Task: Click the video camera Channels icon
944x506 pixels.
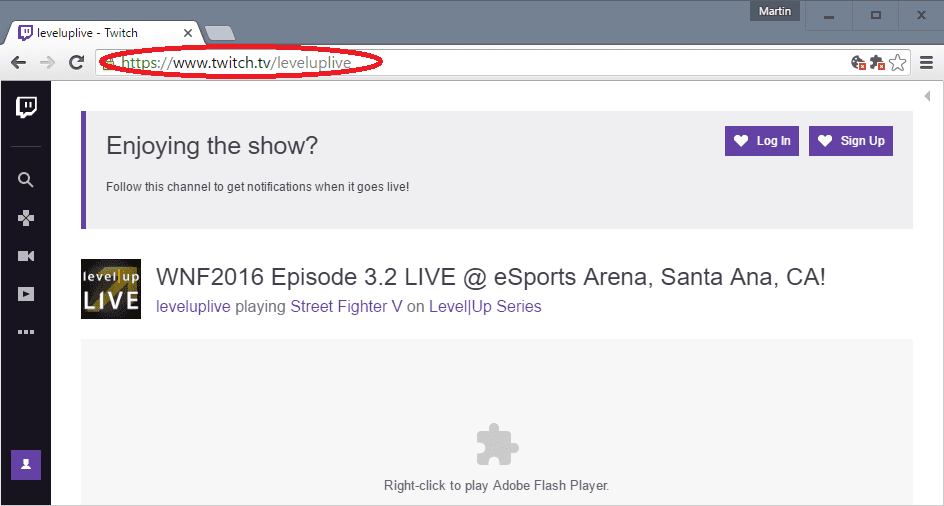Action: pos(26,256)
